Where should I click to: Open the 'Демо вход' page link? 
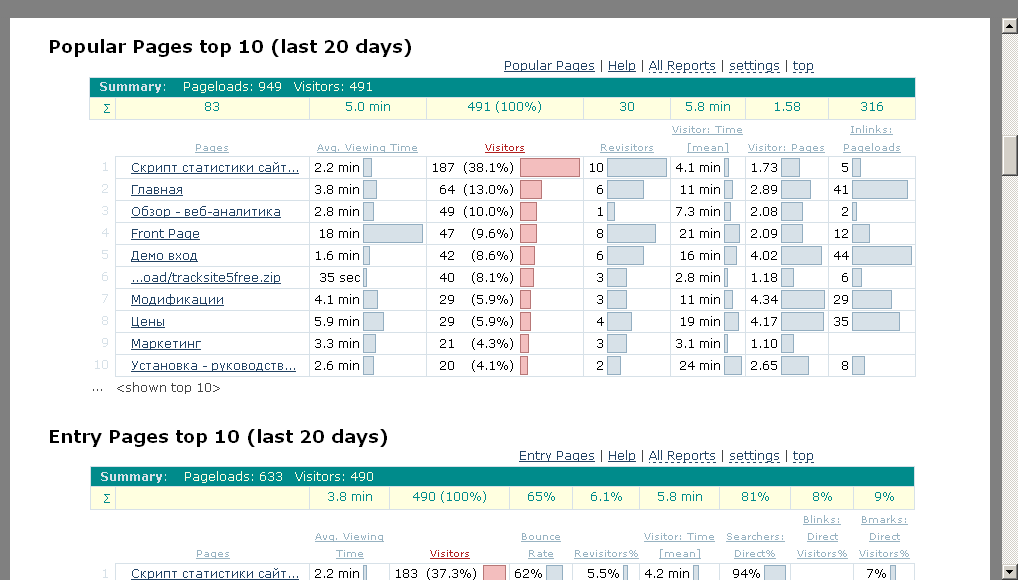pyautogui.click(x=164, y=256)
